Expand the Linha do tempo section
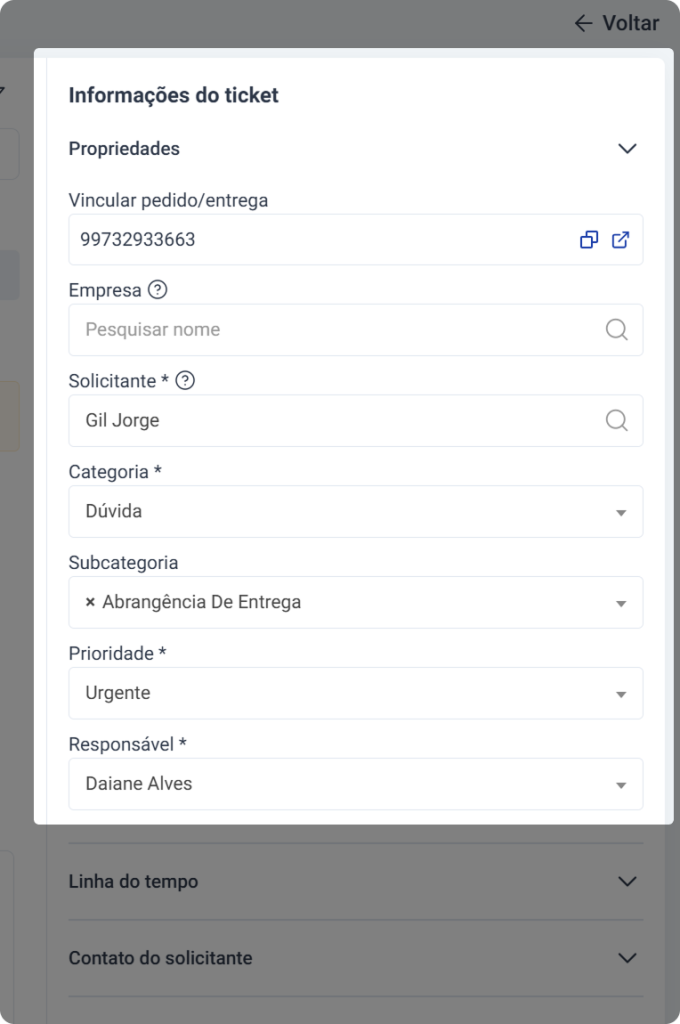 (628, 881)
